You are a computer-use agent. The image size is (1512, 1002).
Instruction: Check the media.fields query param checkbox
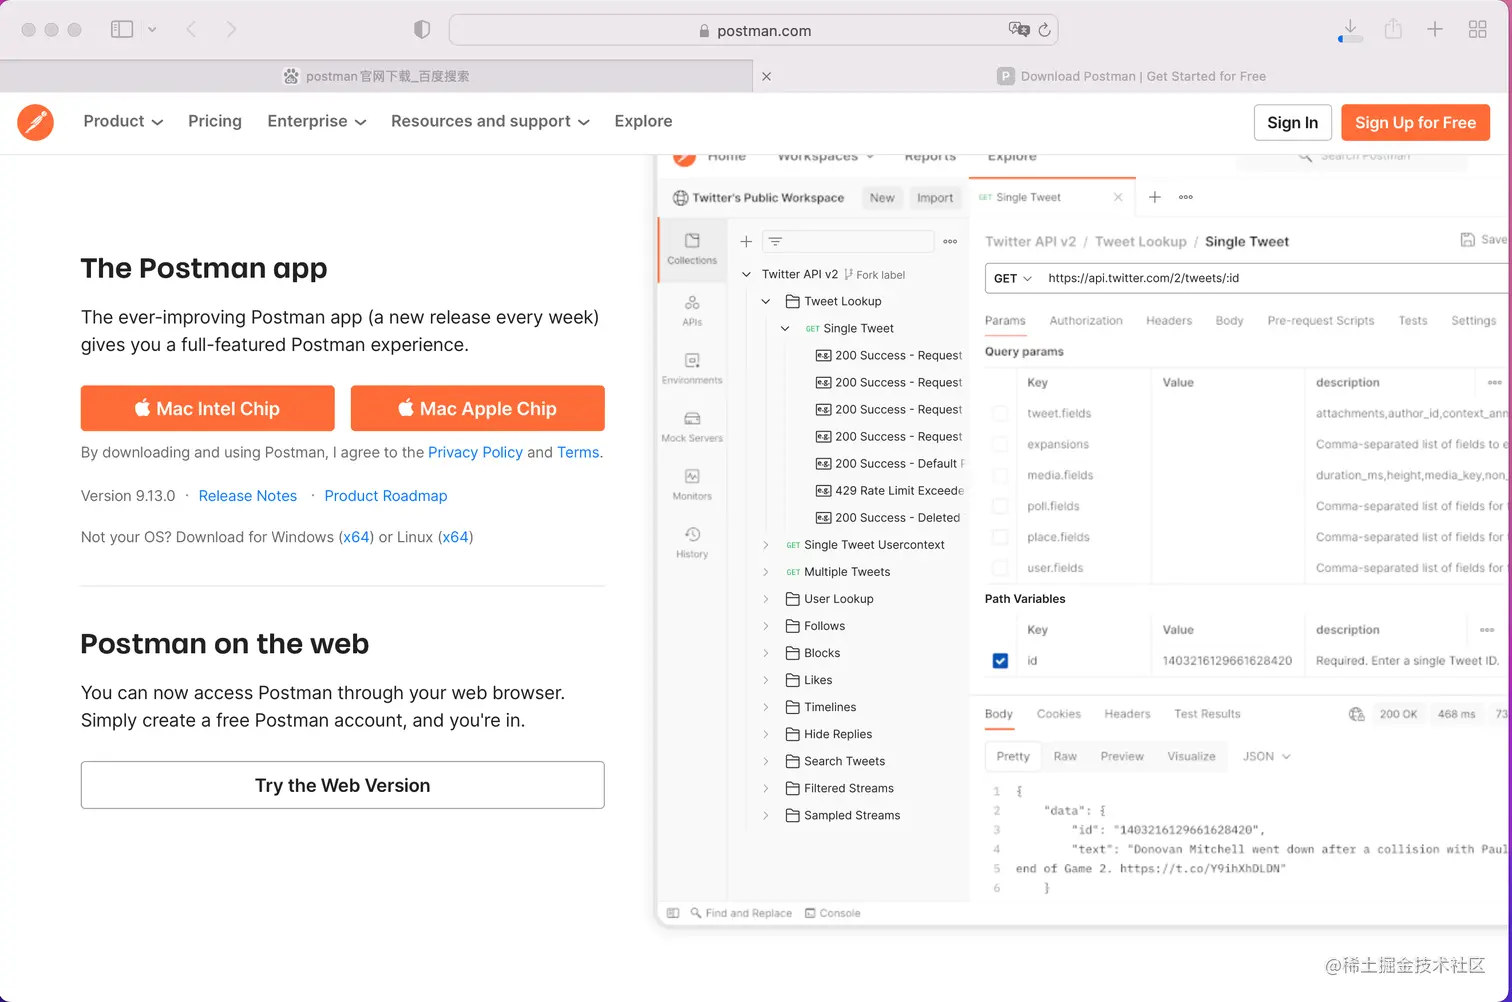tap(1000, 475)
